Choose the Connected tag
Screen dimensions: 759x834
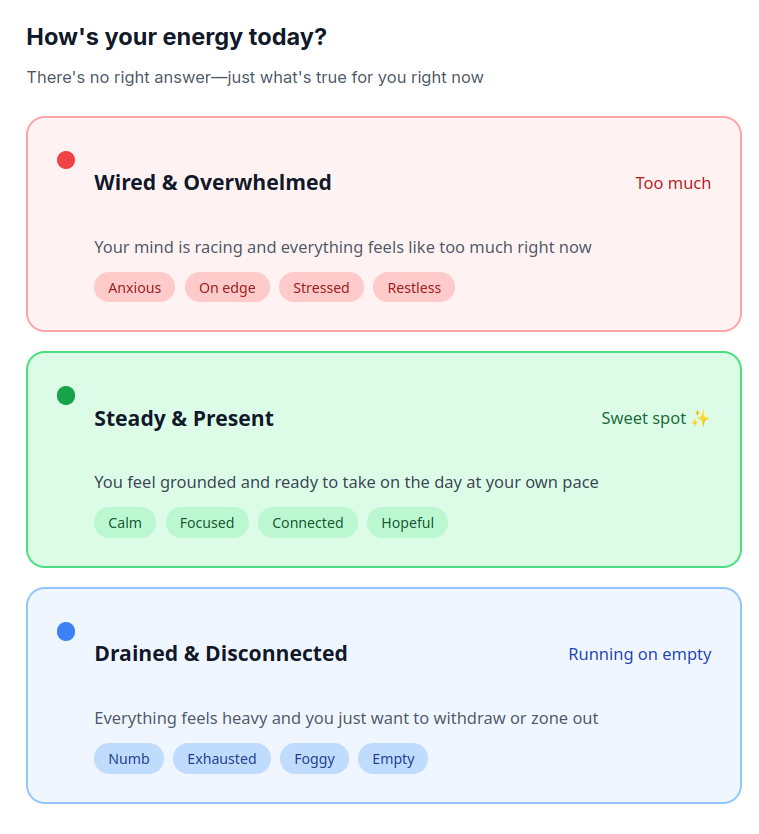(x=308, y=523)
